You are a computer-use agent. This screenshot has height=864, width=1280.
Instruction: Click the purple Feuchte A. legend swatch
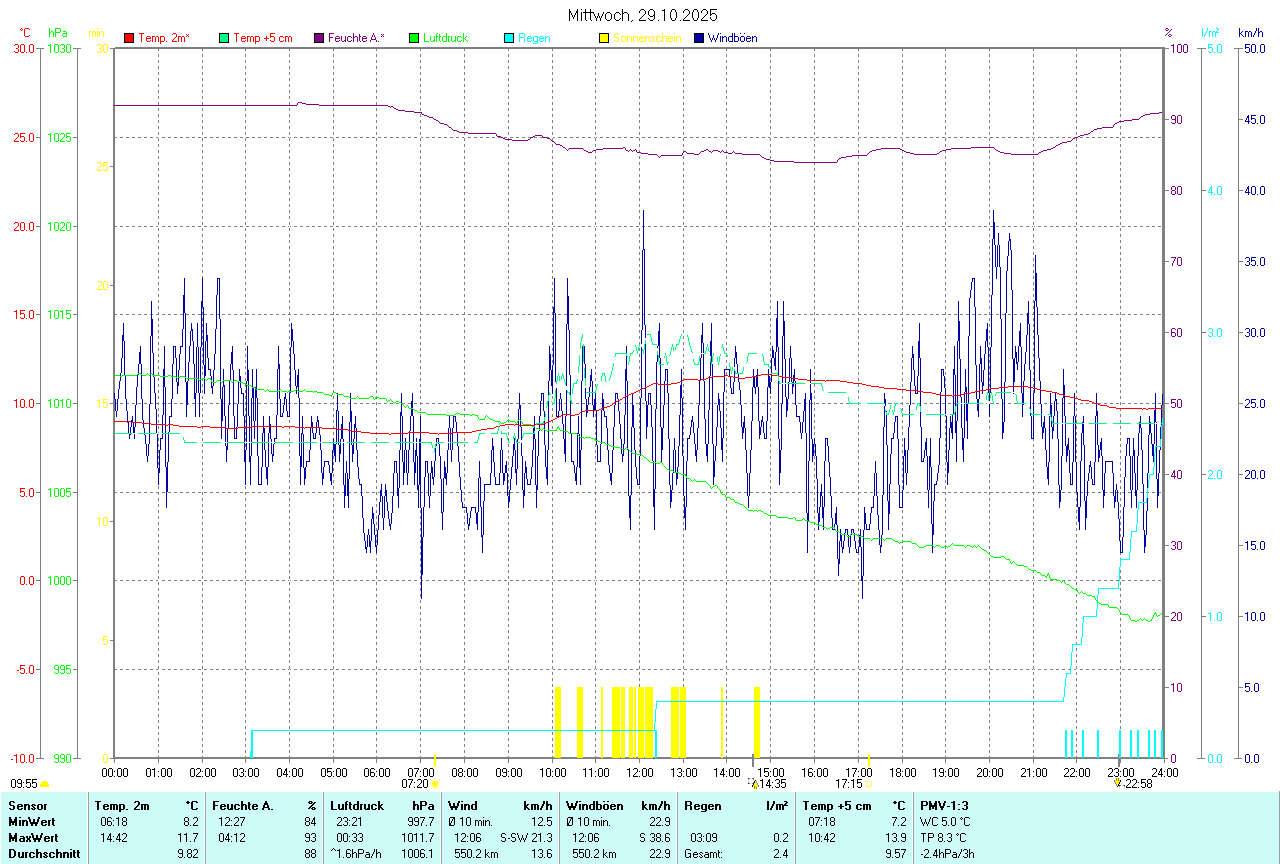(x=319, y=38)
